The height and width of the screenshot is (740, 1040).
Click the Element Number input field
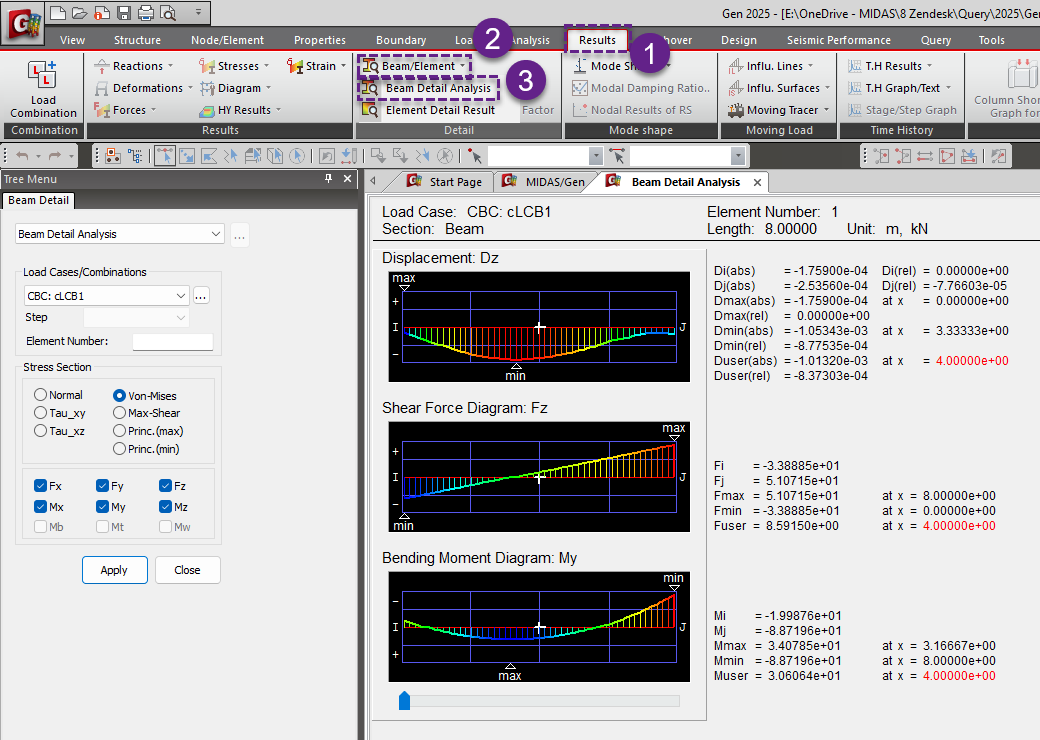(172, 341)
